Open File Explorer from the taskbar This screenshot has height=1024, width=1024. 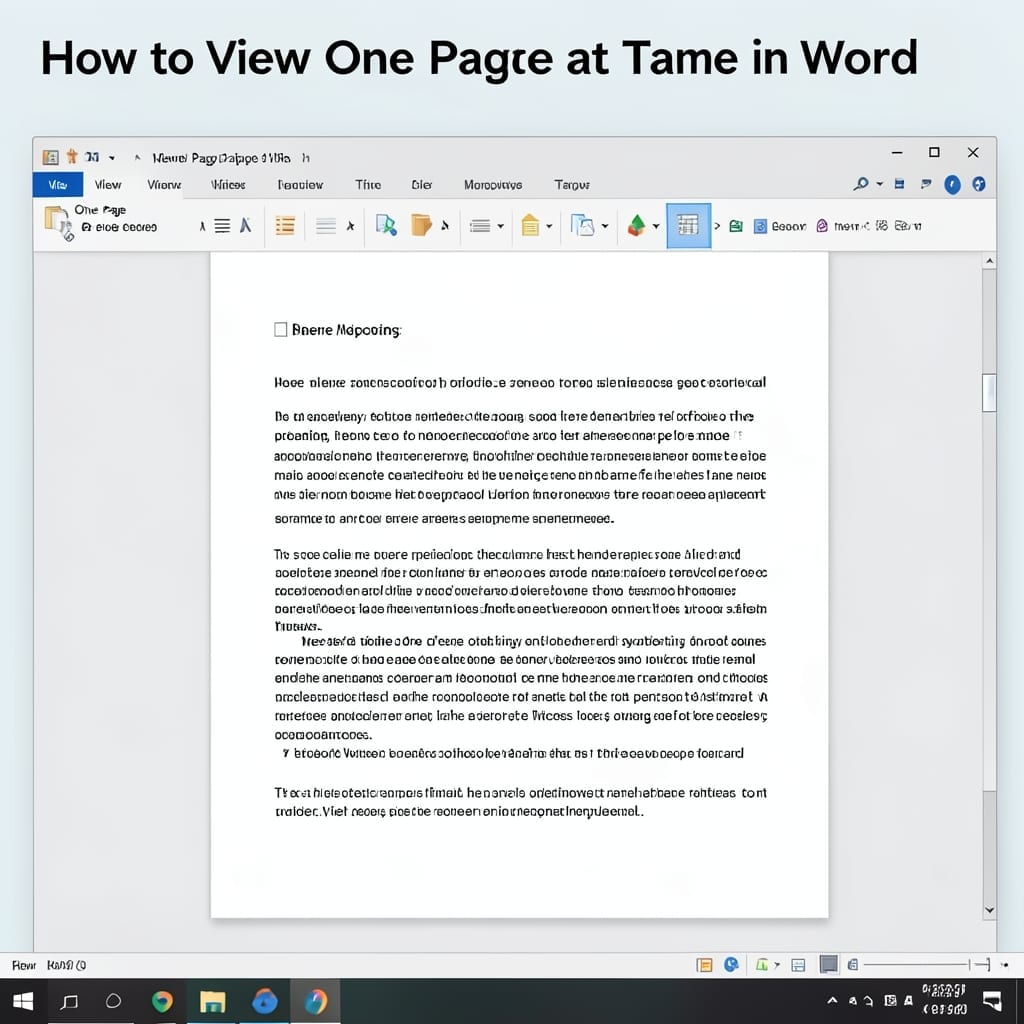point(212,1000)
